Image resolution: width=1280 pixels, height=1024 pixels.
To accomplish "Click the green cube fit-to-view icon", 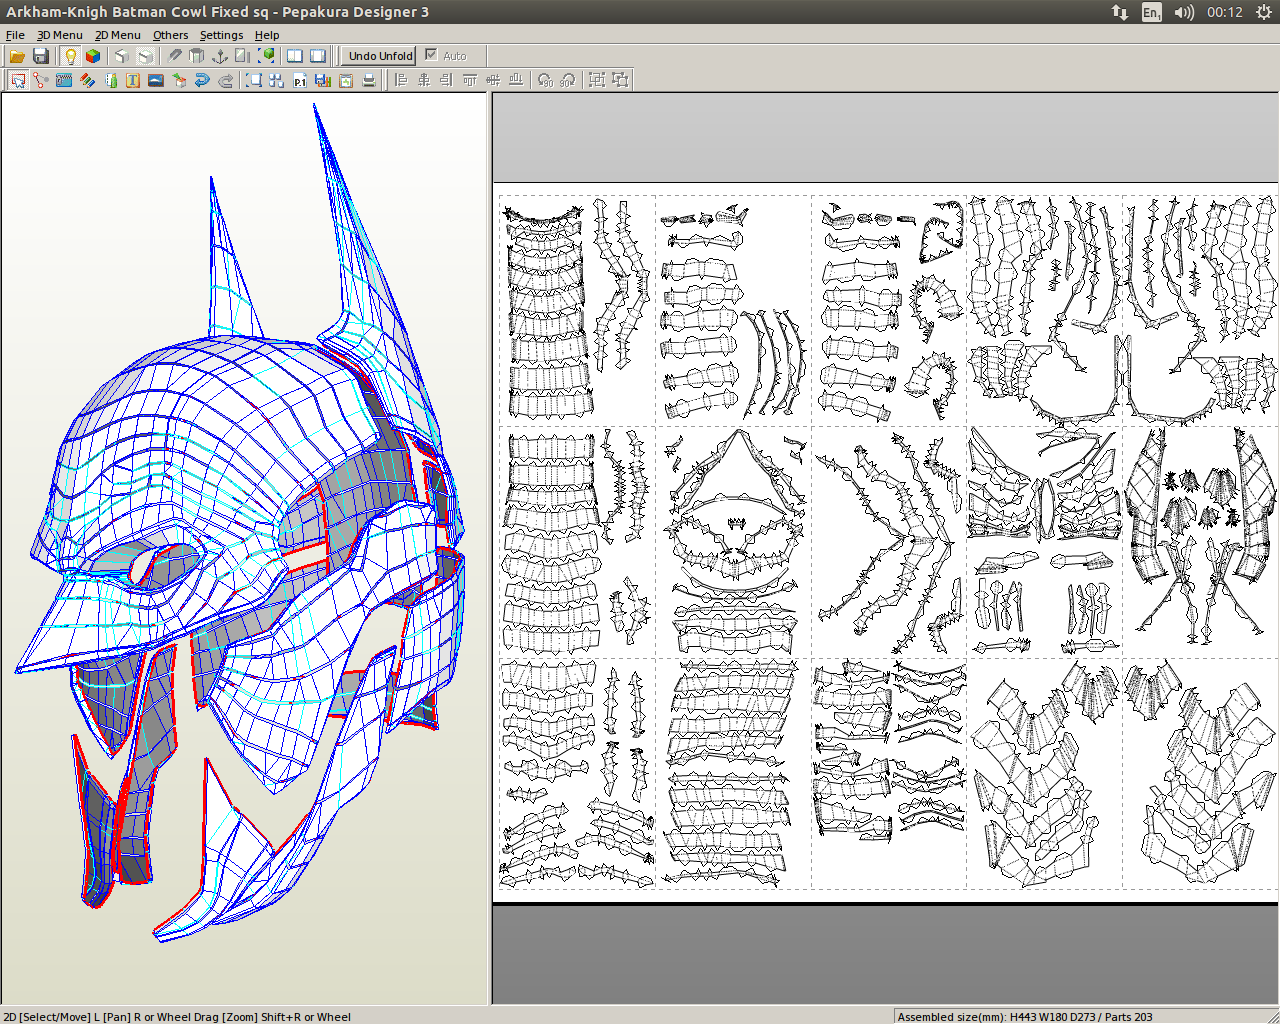I will [266, 56].
